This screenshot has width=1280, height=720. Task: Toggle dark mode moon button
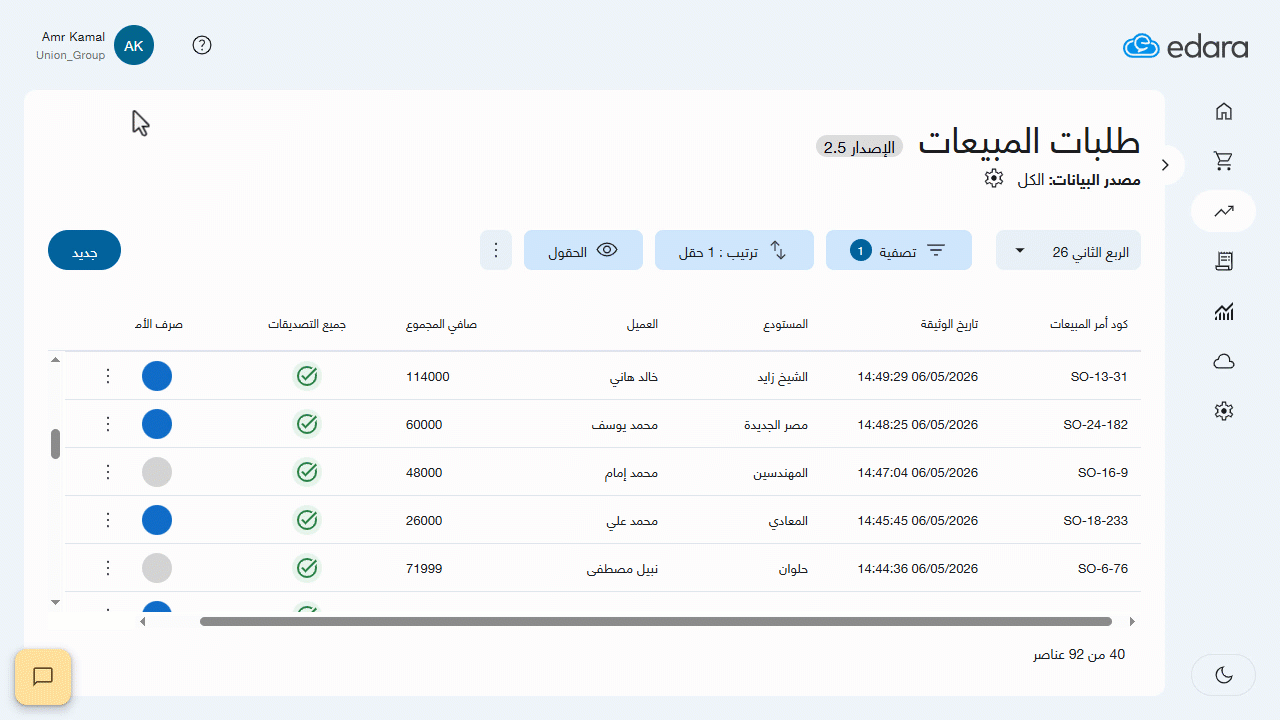(x=1223, y=675)
